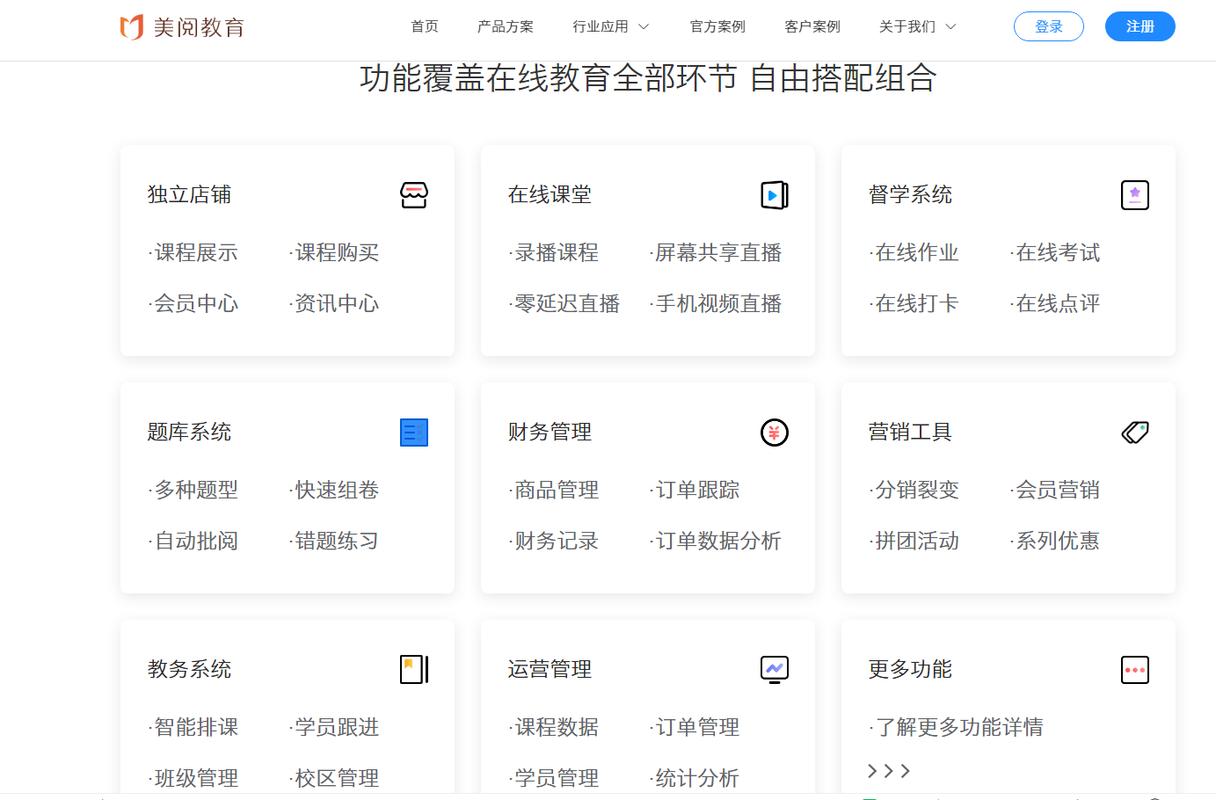Click the 题库系统 blue document icon

pyautogui.click(x=414, y=432)
